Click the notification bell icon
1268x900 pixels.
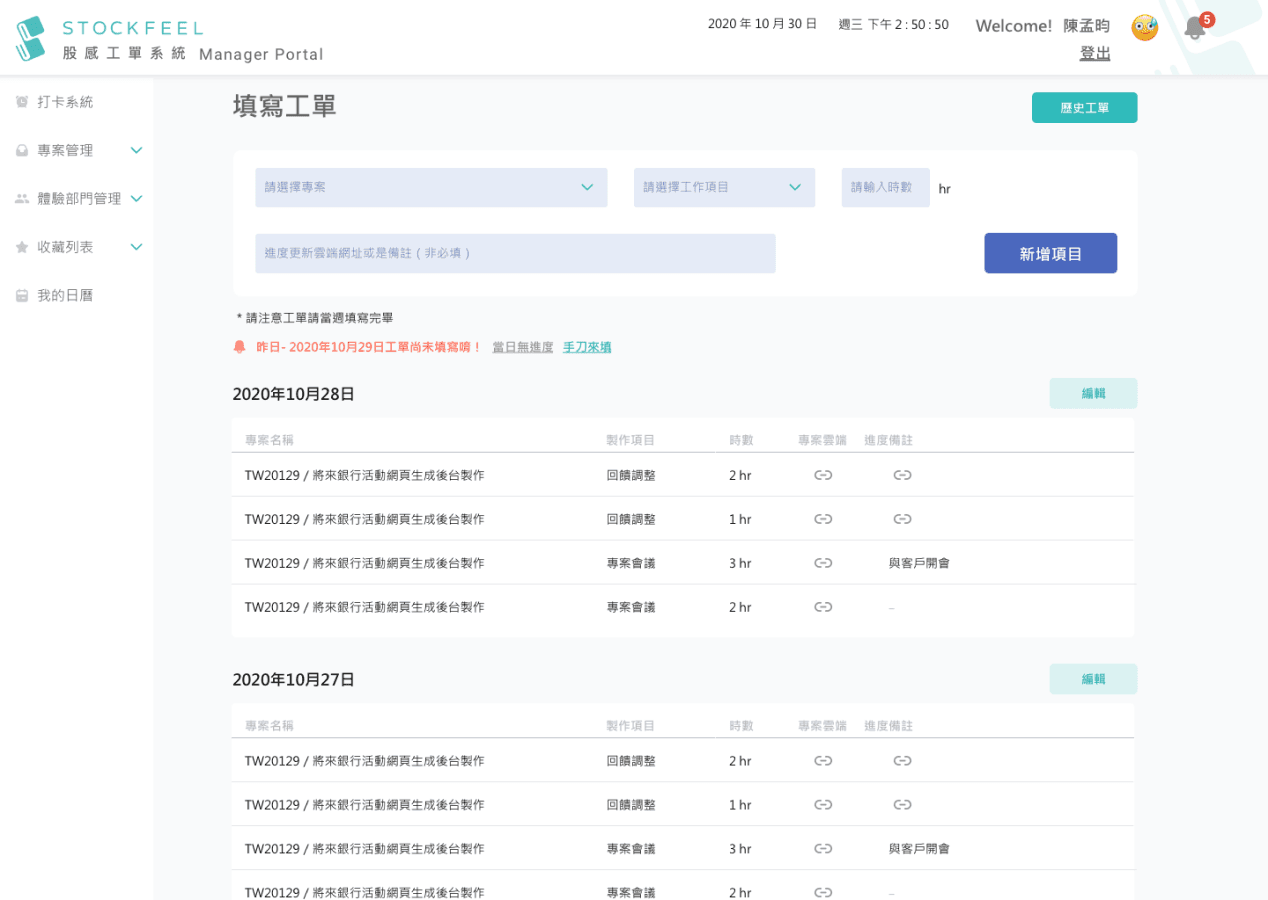(1194, 28)
